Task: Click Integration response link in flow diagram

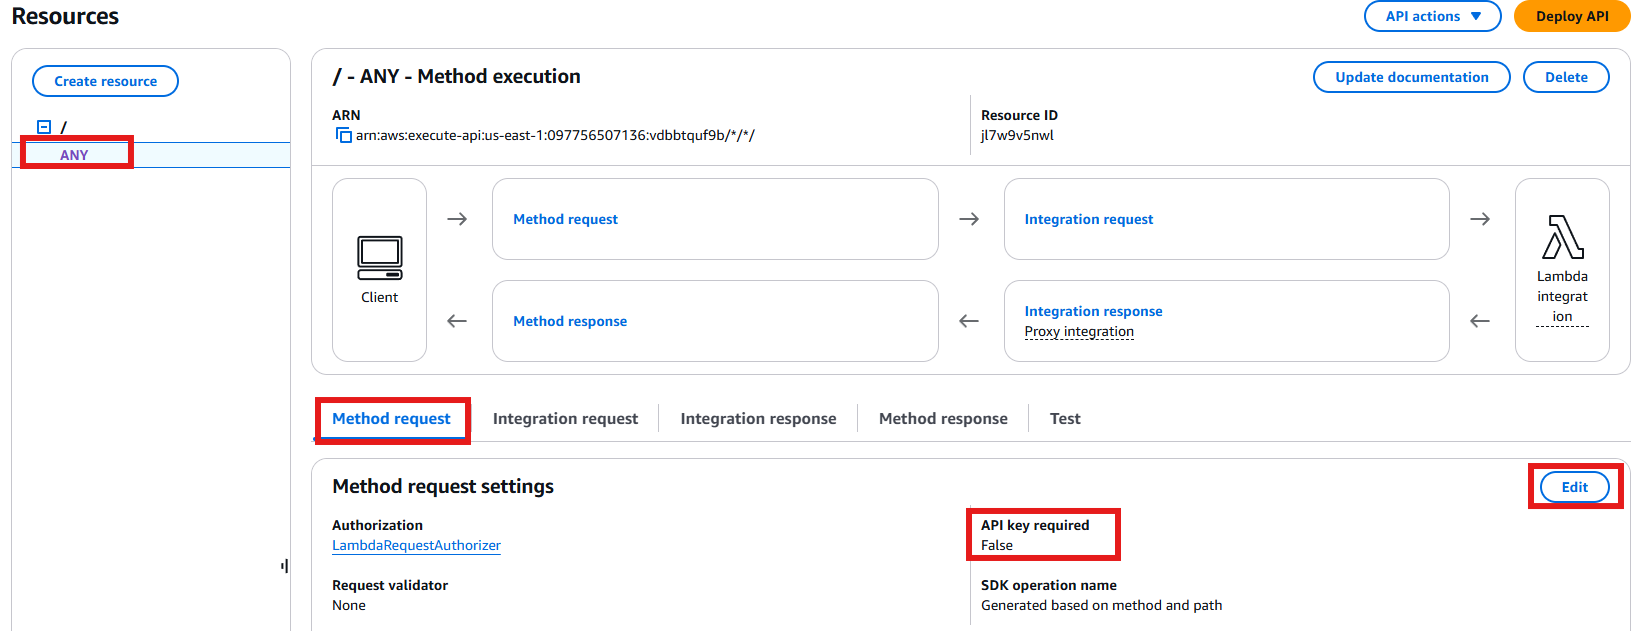Action: (x=1093, y=311)
